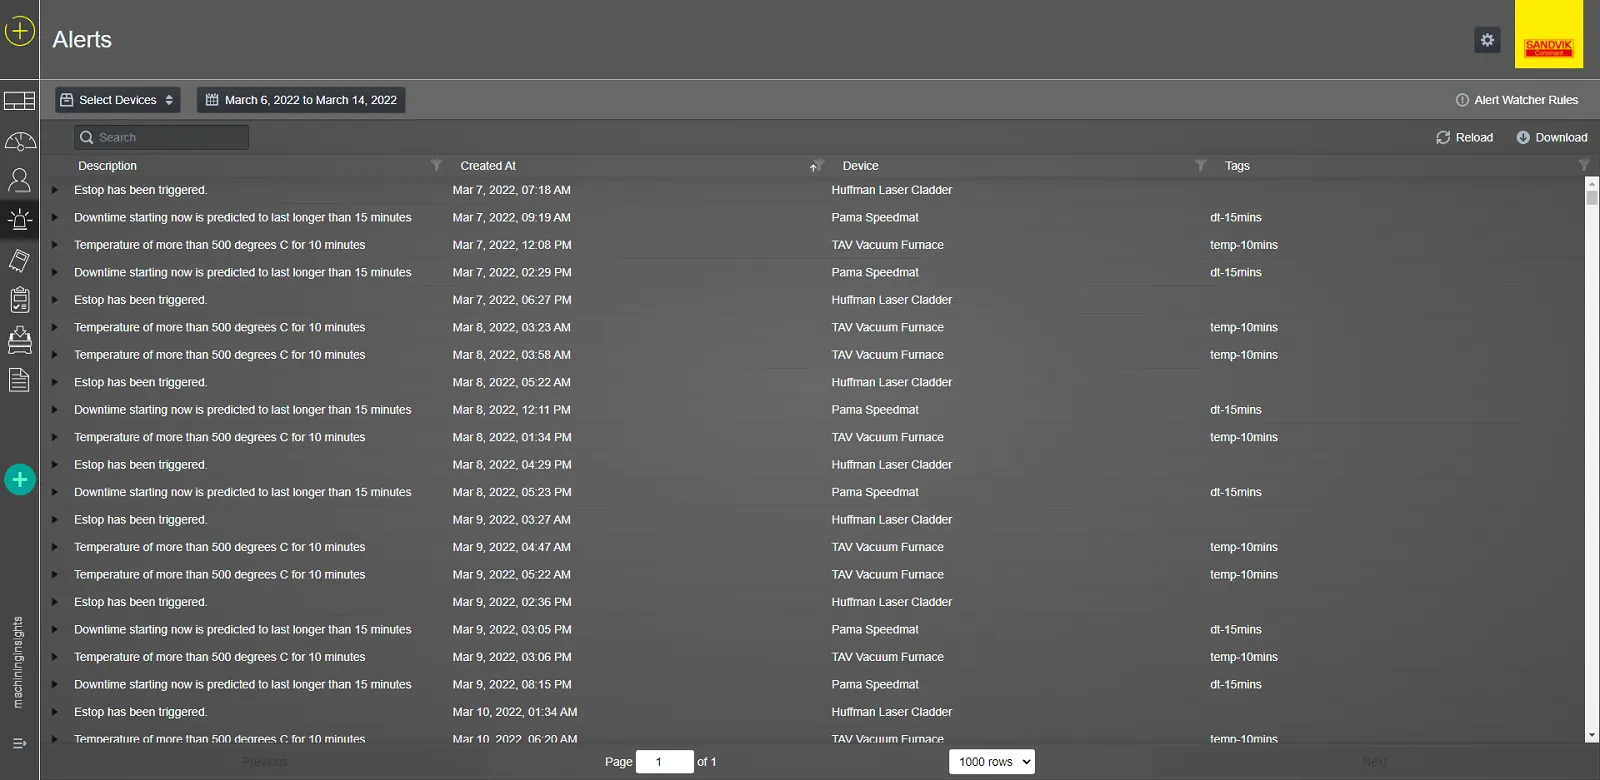
Task: Download the alerts list
Action: pyautogui.click(x=1551, y=138)
